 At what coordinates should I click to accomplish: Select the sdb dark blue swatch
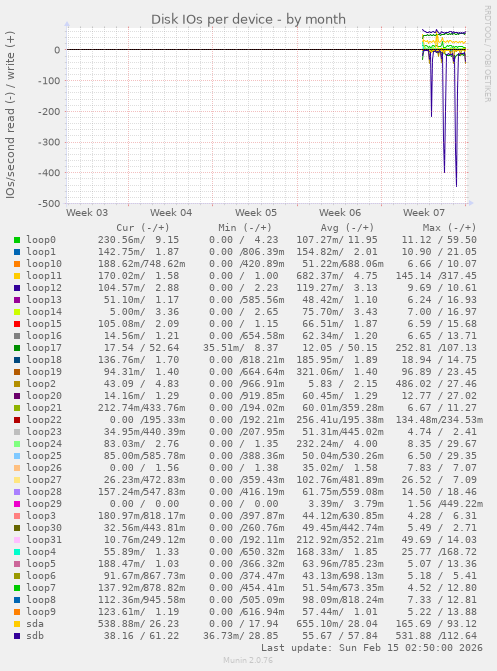point(17,636)
